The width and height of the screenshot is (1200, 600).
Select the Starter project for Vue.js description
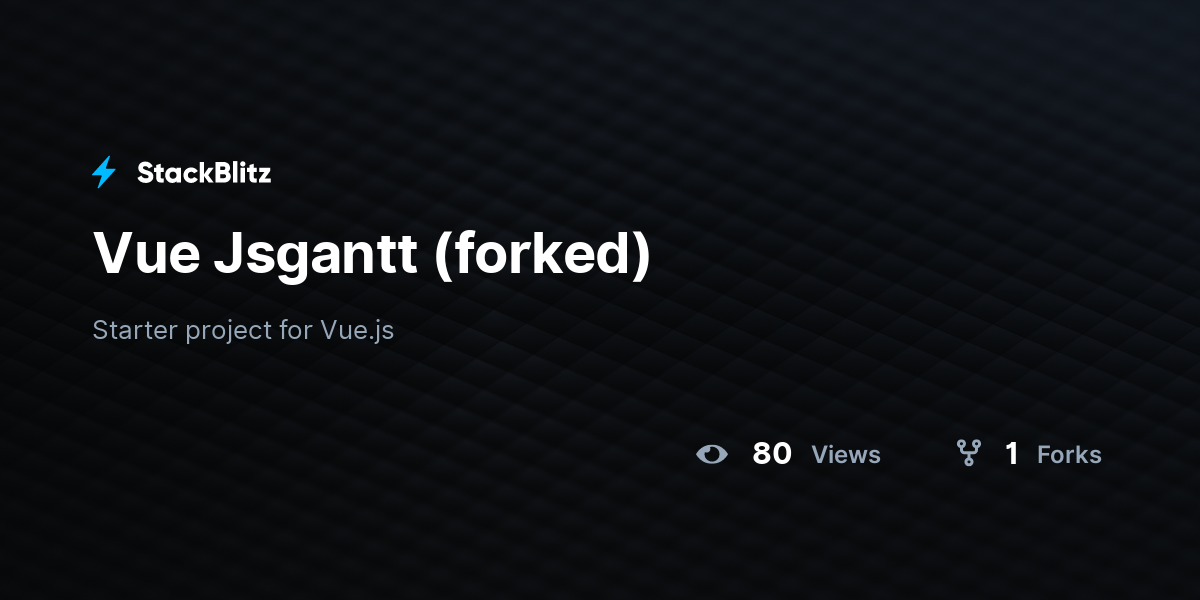coord(243,330)
